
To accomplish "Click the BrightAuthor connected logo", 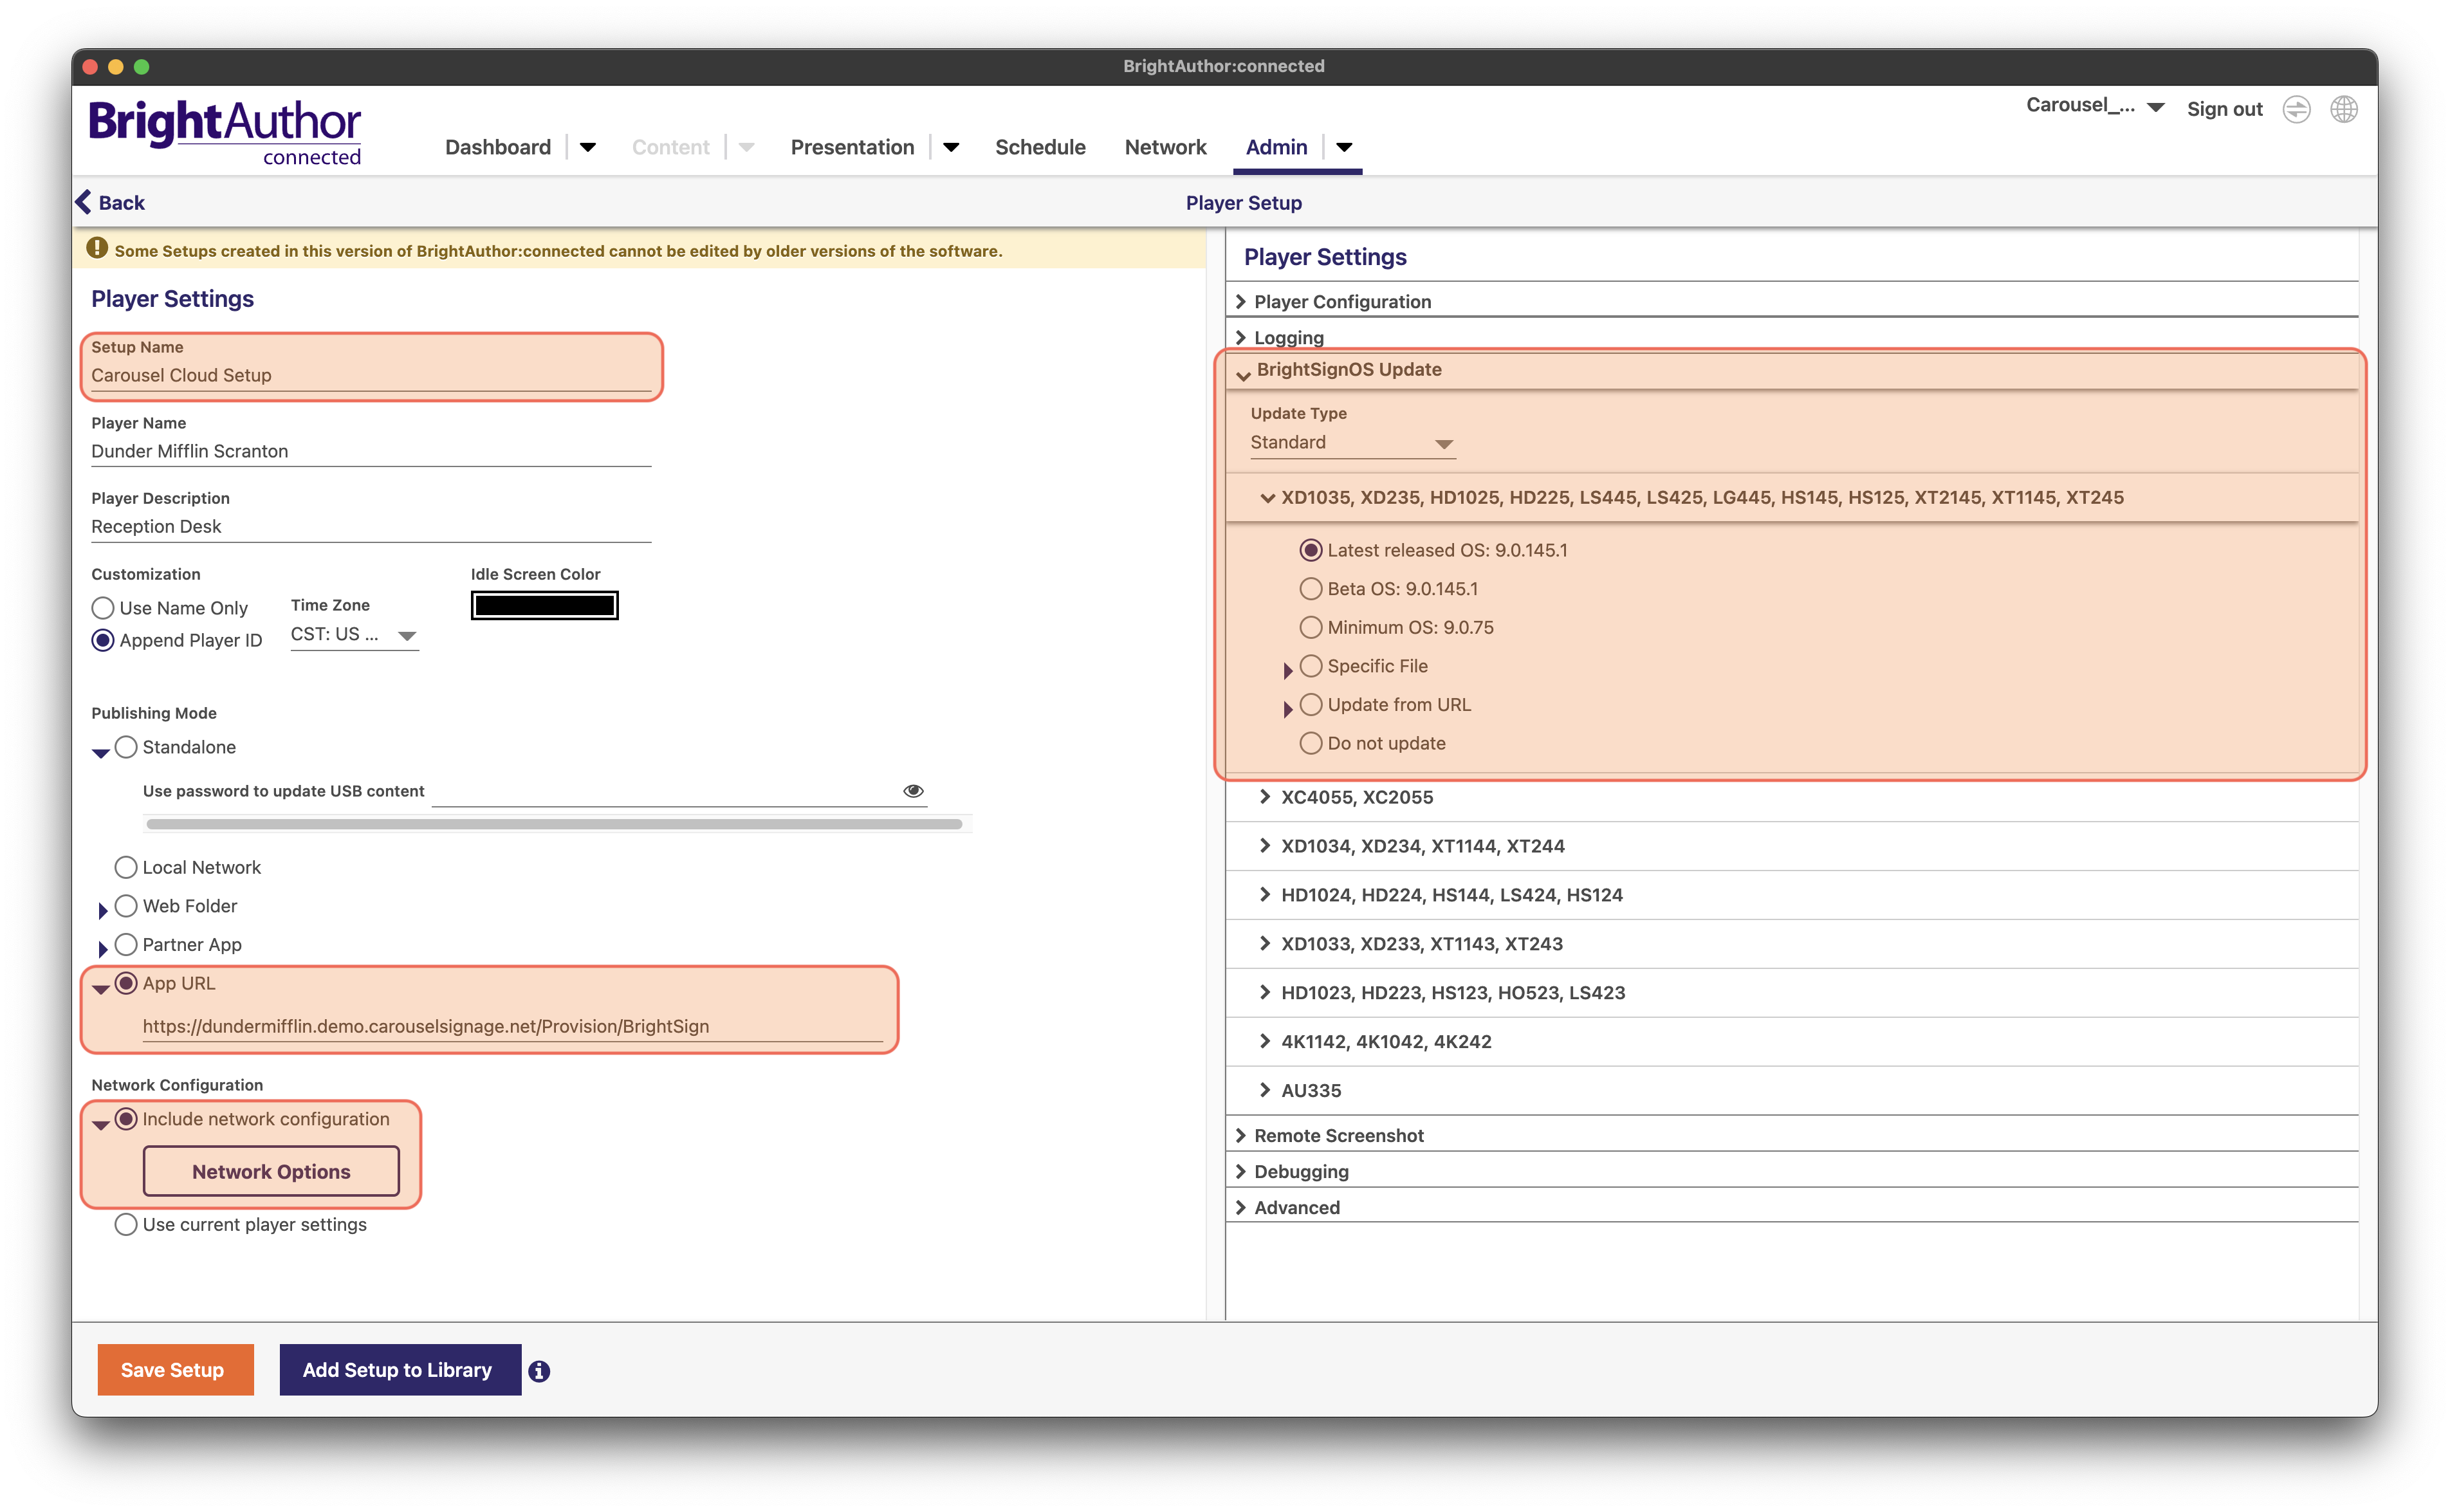I will coord(225,132).
